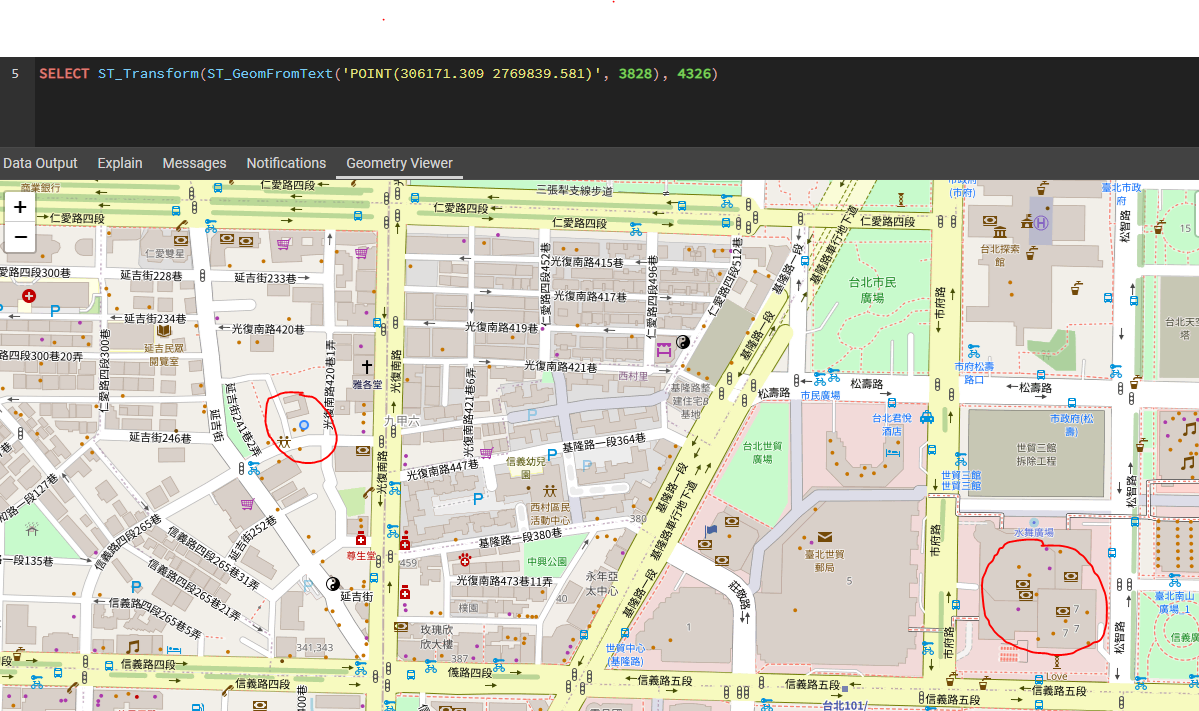Click the SQL query line in editor
The height and width of the screenshot is (711, 1199).
pyautogui.click(x=378, y=74)
